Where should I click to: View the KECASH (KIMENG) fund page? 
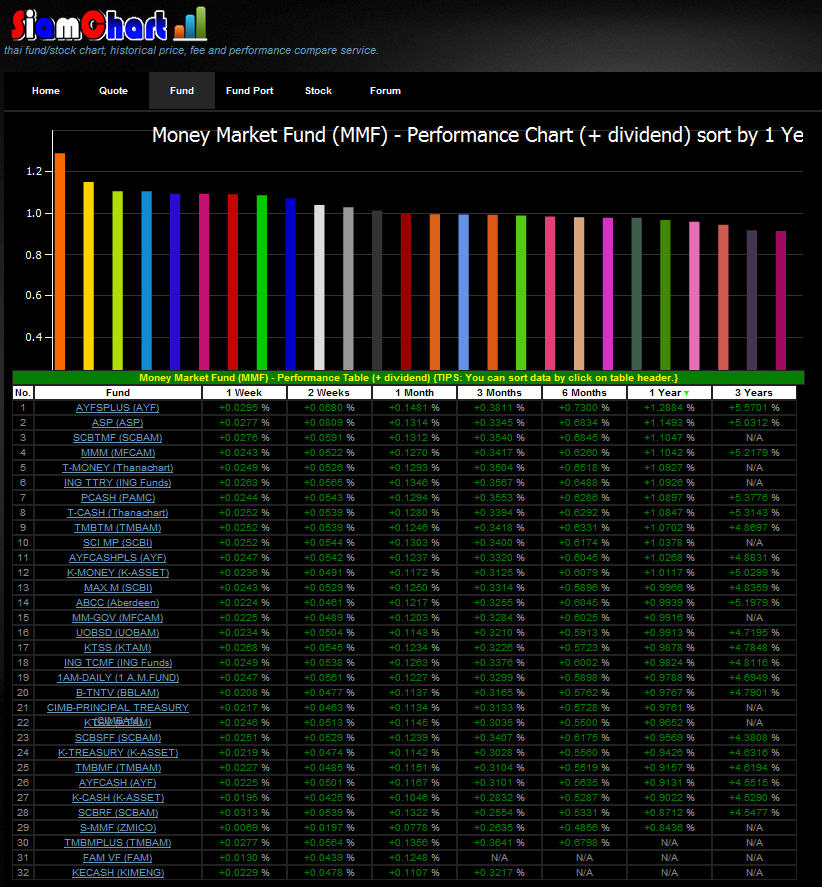[x=117, y=872]
